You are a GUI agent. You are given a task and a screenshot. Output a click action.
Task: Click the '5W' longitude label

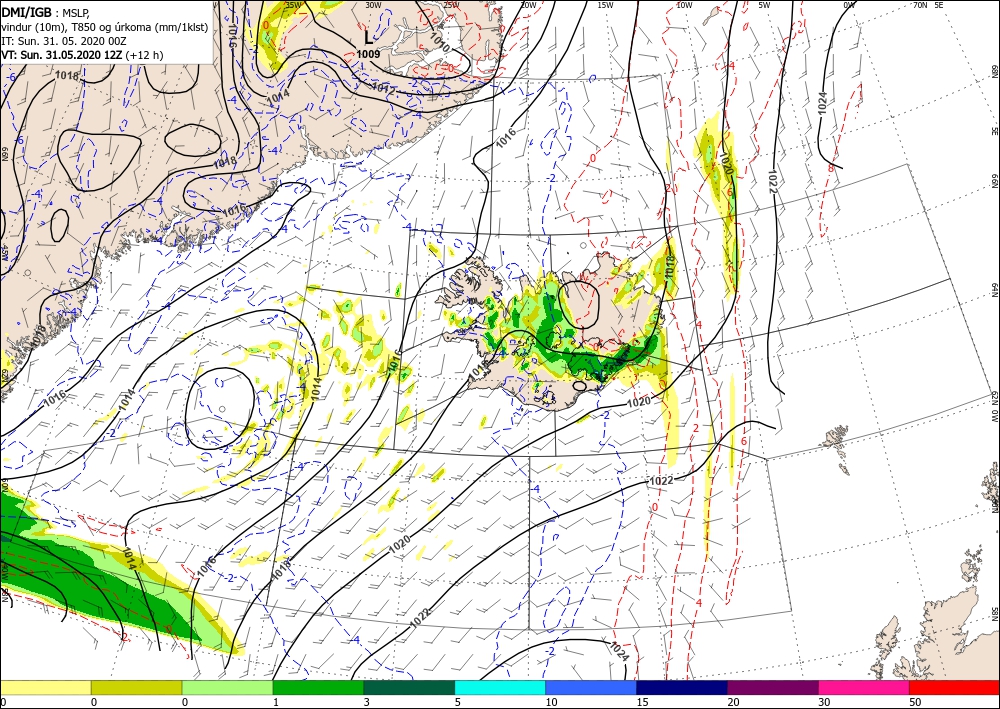(764, 5)
